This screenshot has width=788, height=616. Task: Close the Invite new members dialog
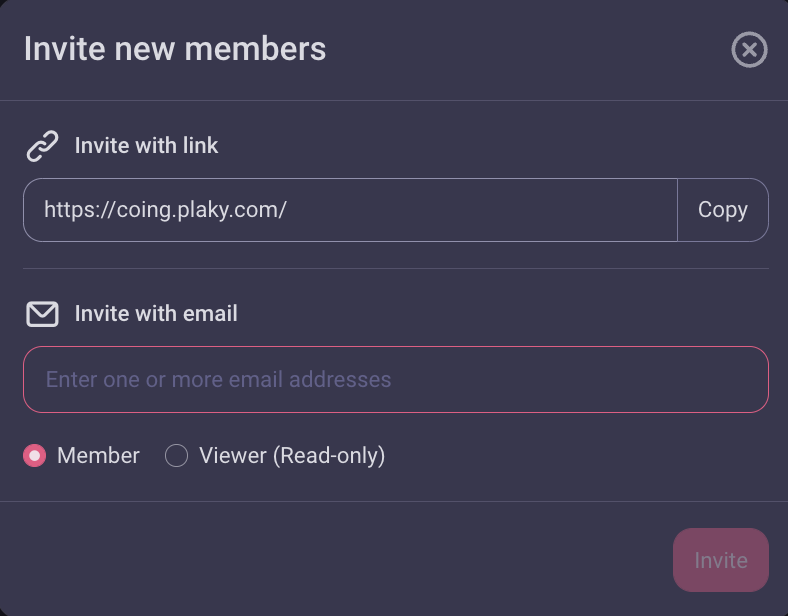pyautogui.click(x=749, y=49)
